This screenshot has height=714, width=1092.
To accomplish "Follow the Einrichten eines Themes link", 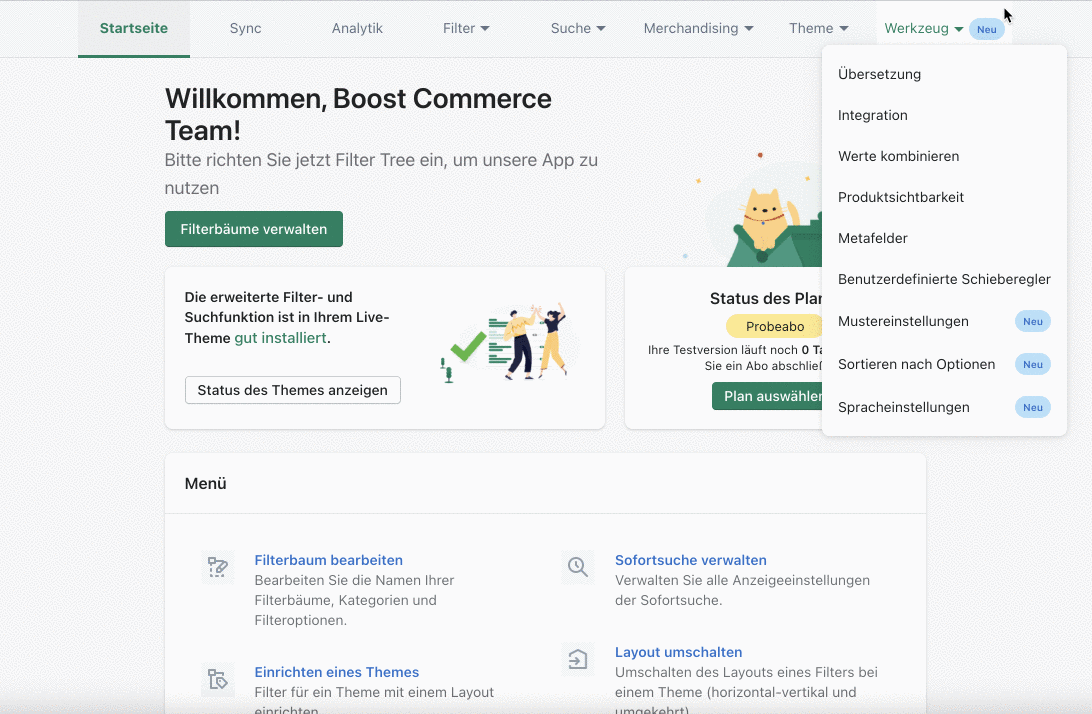I will click(x=336, y=672).
